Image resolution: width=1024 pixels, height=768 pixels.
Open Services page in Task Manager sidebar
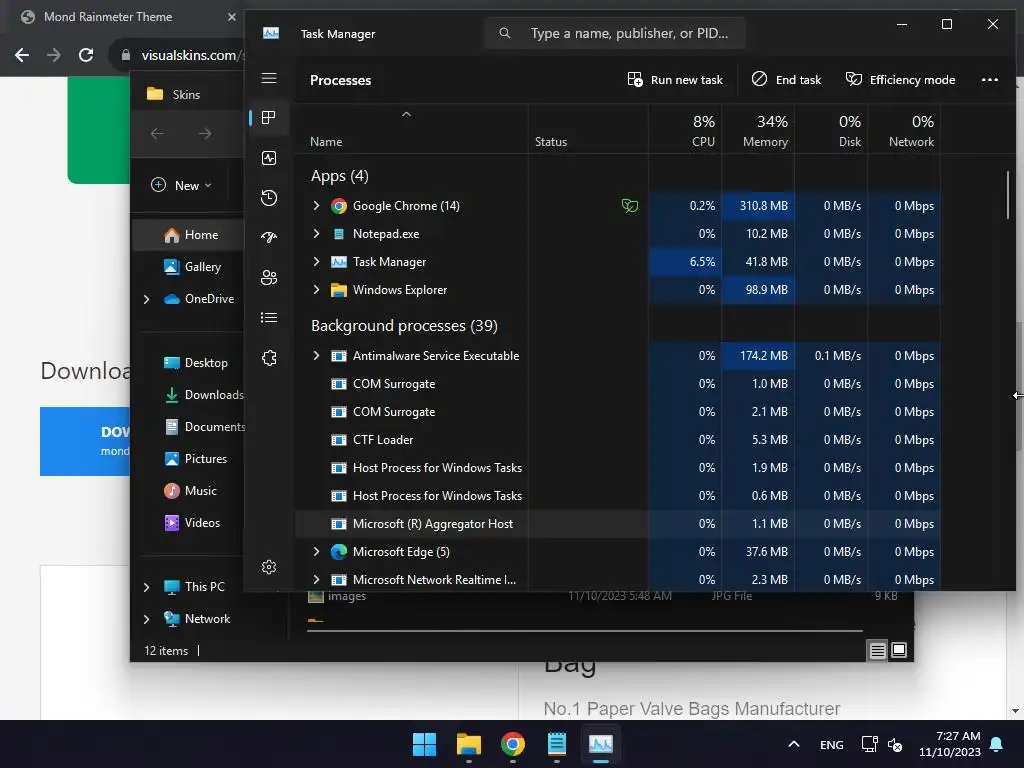pos(269,358)
